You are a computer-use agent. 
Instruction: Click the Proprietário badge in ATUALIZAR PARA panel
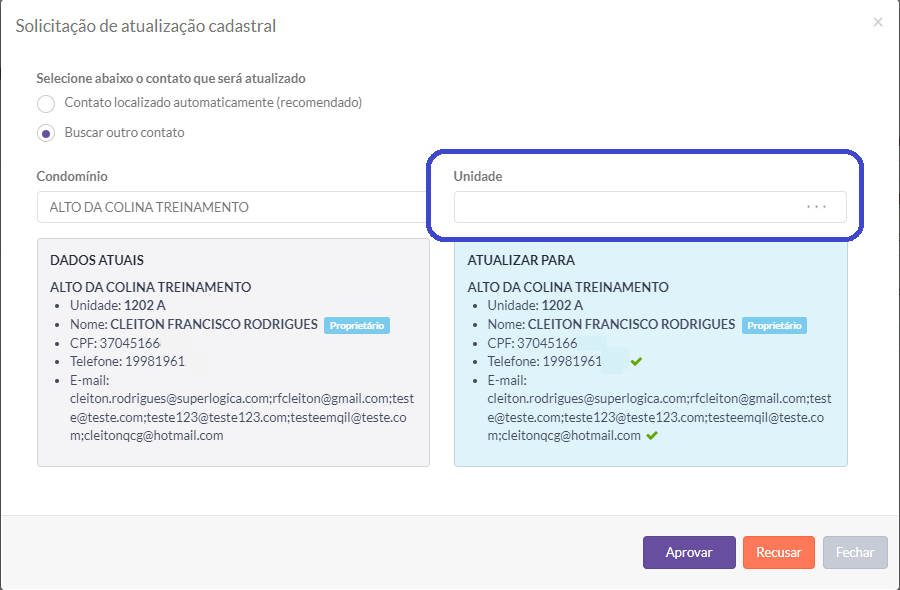click(x=773, y=325)
